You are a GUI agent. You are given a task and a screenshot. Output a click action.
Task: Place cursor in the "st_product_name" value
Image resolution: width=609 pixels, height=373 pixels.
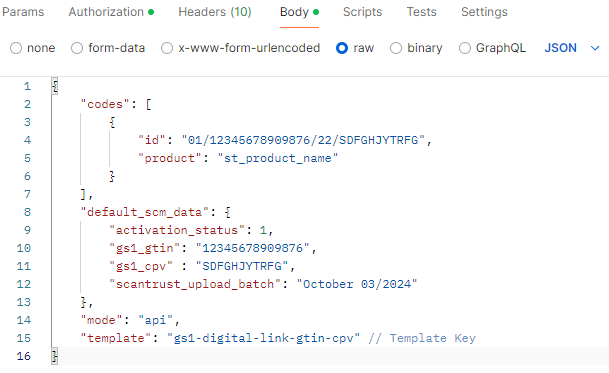coord(278,158)
